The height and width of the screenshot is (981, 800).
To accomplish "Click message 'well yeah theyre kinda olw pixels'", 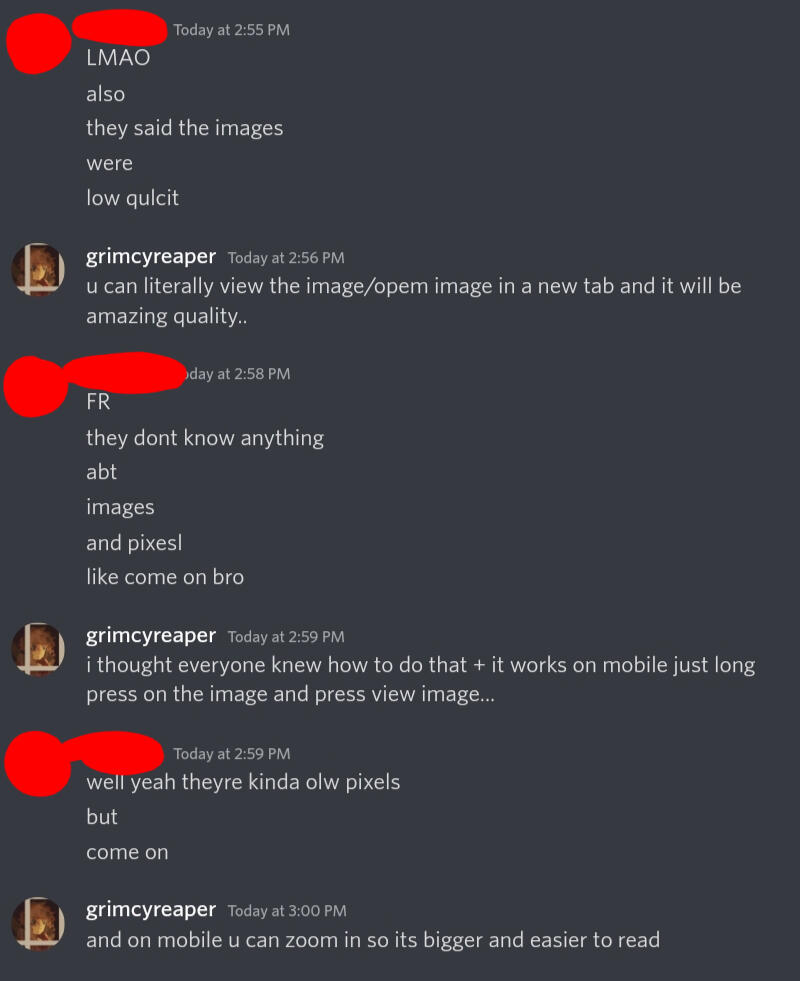I will [x=243, y=782].
